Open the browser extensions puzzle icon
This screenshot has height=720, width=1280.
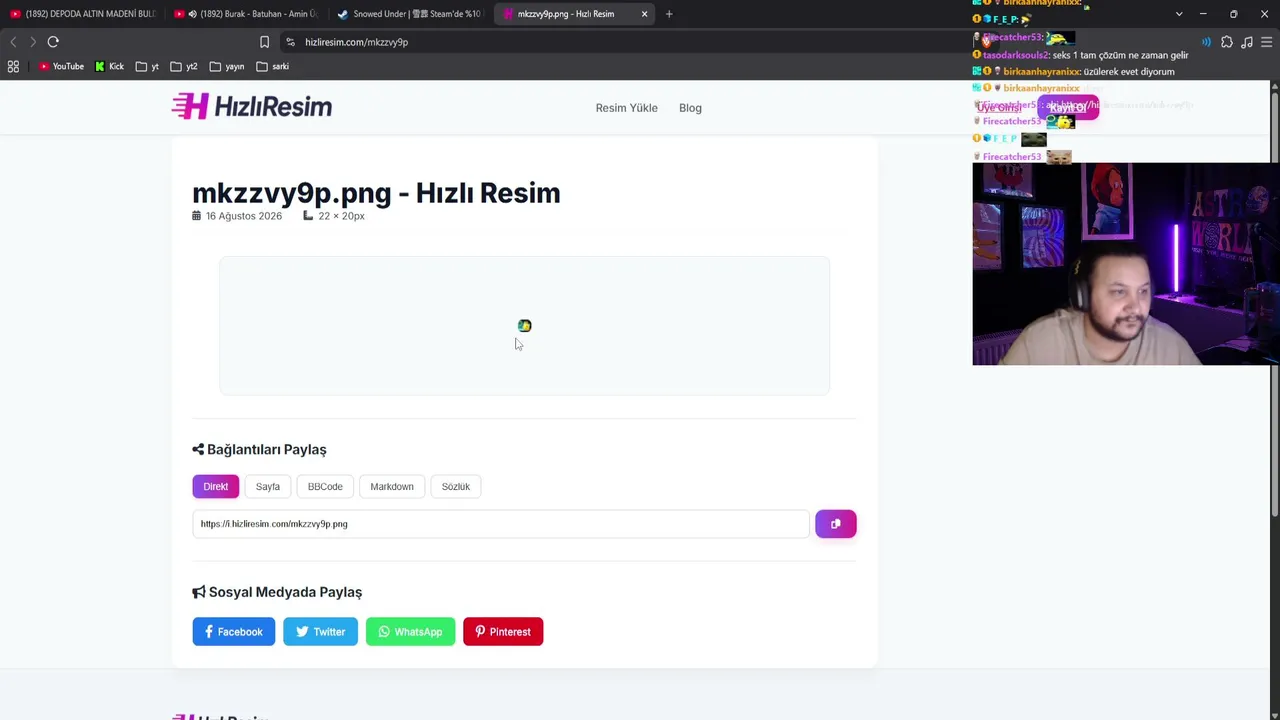(x=1227, y=42)
